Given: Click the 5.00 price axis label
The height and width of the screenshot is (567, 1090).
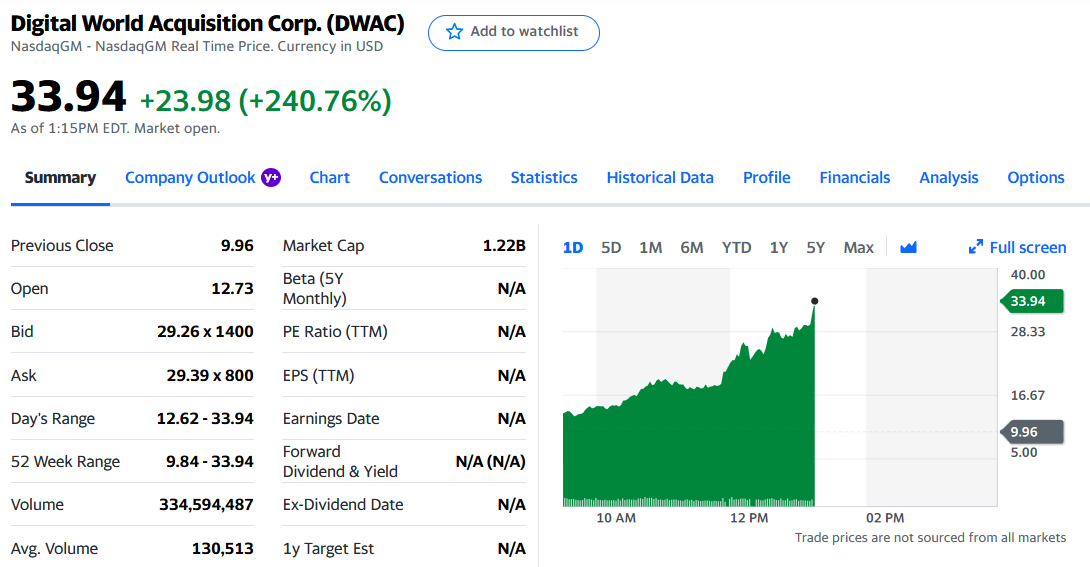Looking at the screenshot, I should pos(1023,452).
